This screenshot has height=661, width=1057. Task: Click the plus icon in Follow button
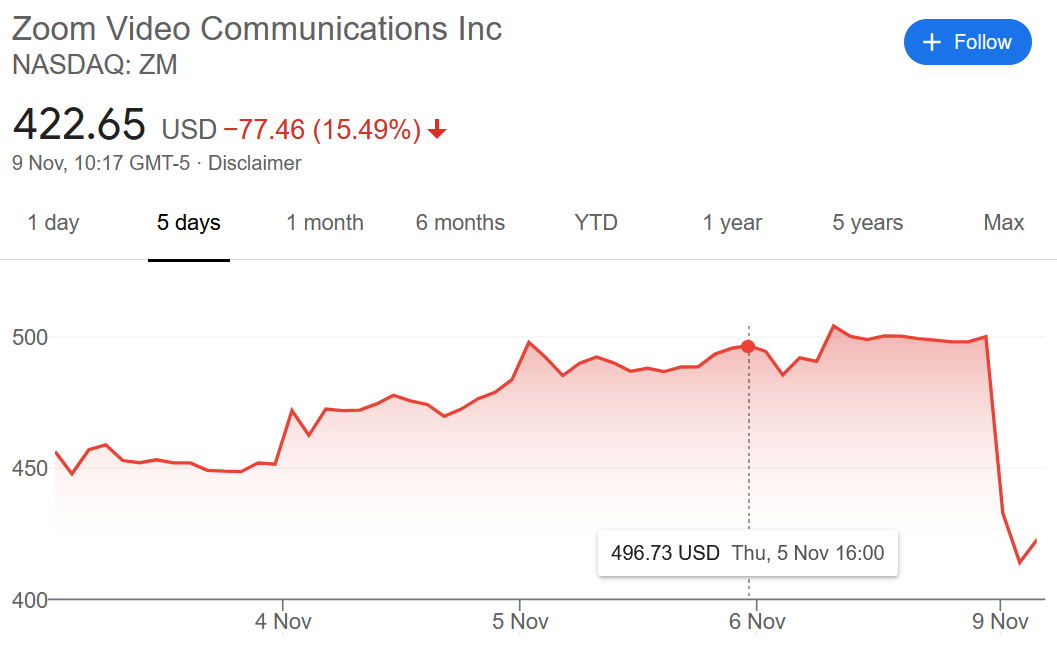tap(932, 42)
